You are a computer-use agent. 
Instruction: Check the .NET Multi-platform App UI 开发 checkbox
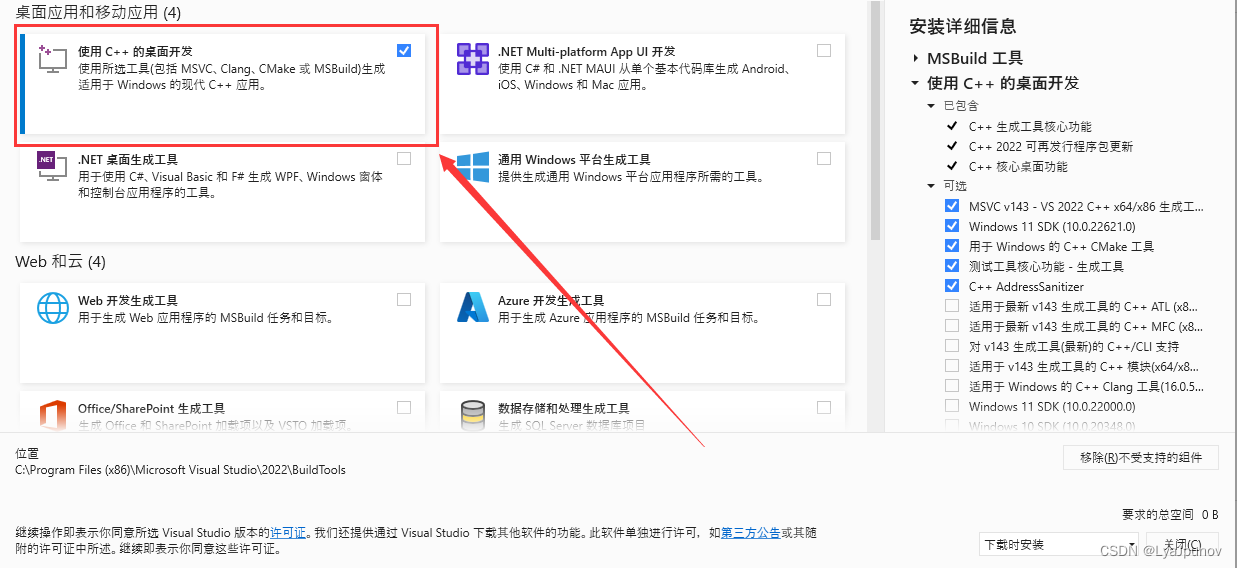coord(824,50)
